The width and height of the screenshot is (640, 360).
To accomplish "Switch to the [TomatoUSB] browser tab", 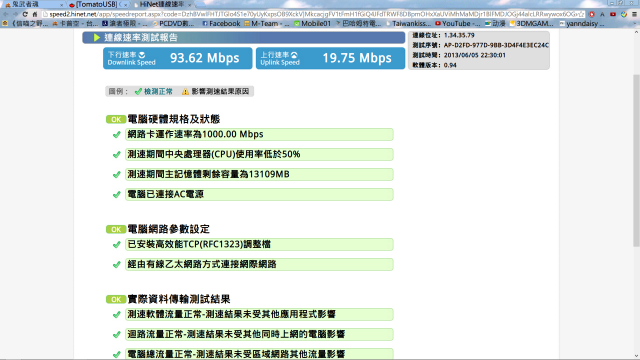I will 98,4.
